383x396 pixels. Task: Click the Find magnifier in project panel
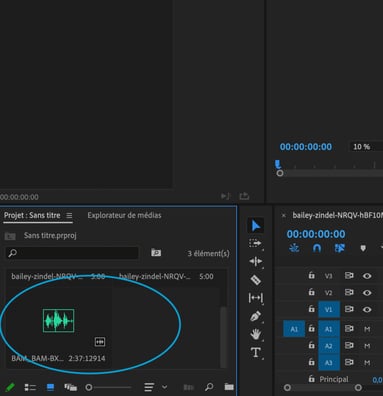[x=209, y=387]
